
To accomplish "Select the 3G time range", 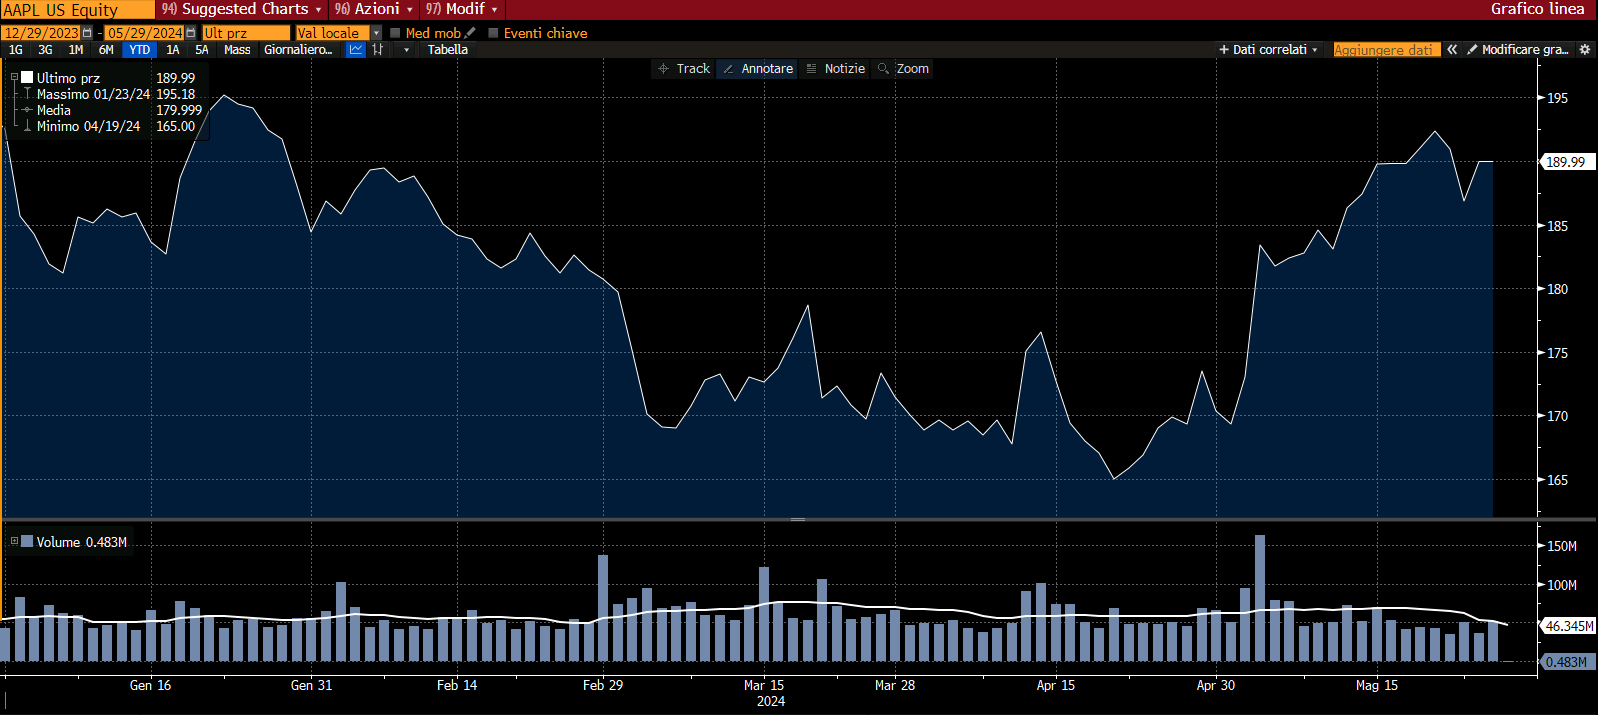I will (x=46, y=49).
